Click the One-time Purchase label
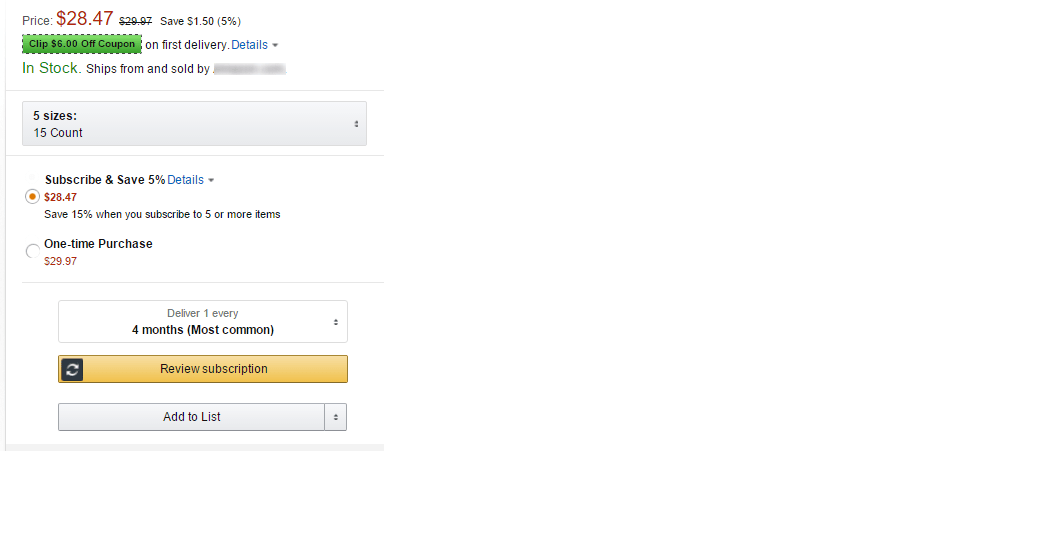Screen dimensions: 1042x560 (98, 244)
